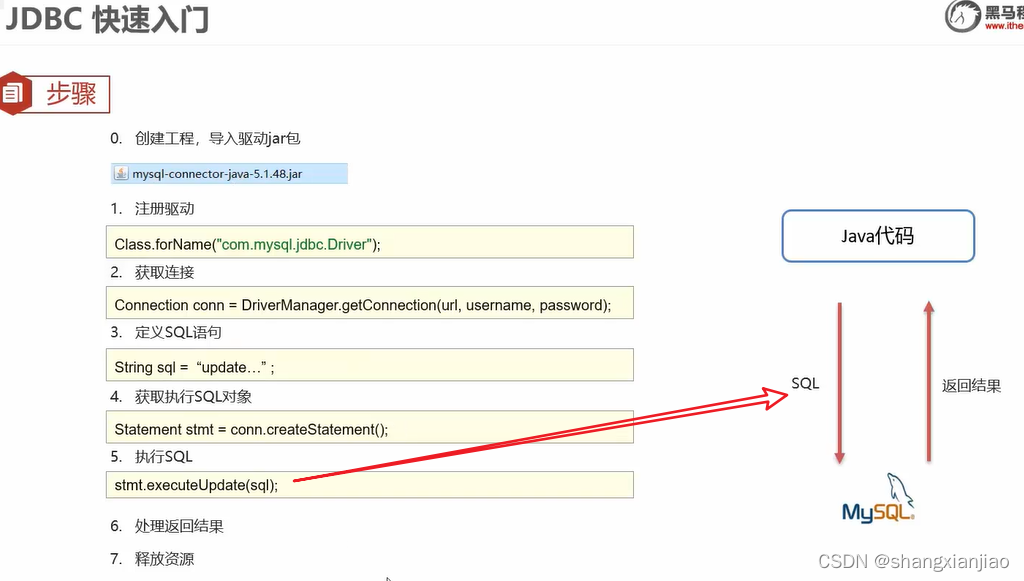This screenshot has width=1024, height=581.
Task: Click the Java代码 box
Action: coord(878,236)
